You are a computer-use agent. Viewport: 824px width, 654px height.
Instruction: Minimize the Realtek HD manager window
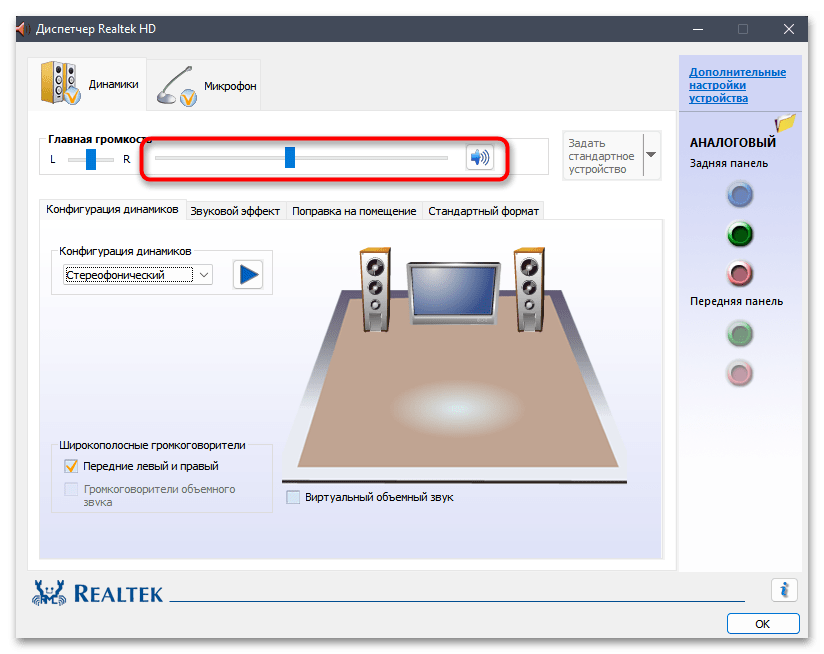[x=698, y=29]
